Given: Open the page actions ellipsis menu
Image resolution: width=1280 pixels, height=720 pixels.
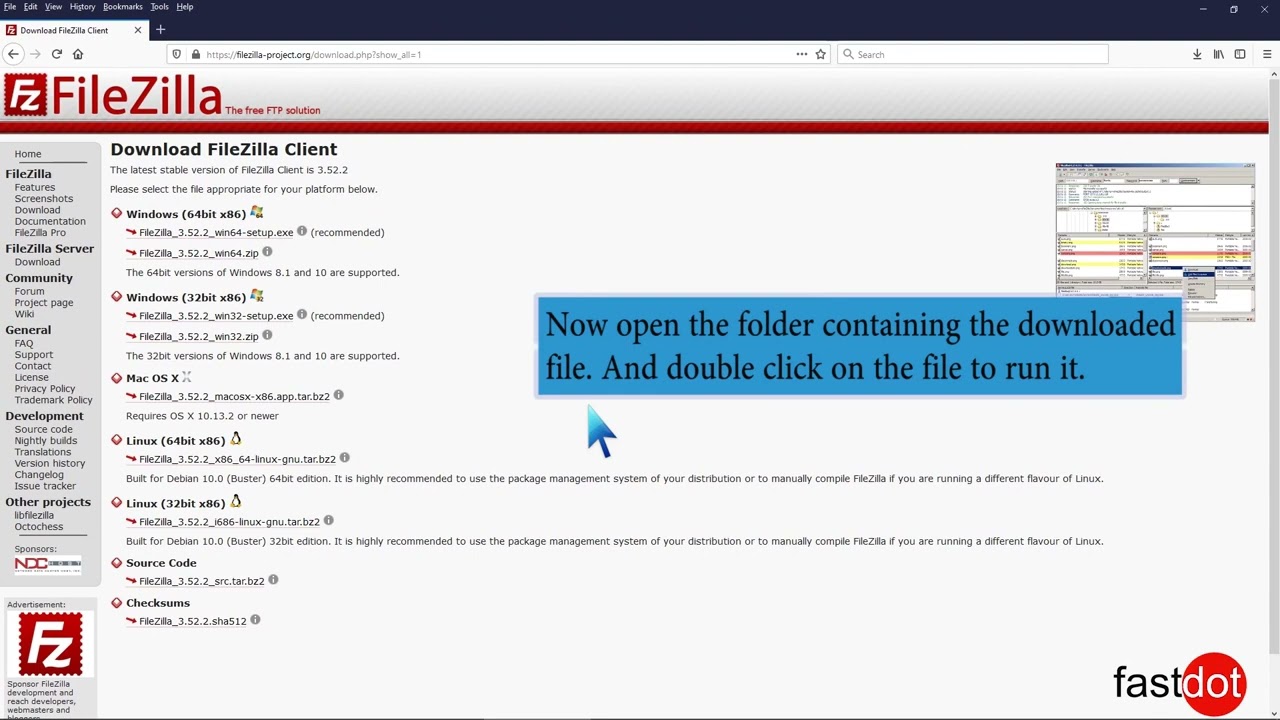Looking at the screenshot, I should point(800,54).
